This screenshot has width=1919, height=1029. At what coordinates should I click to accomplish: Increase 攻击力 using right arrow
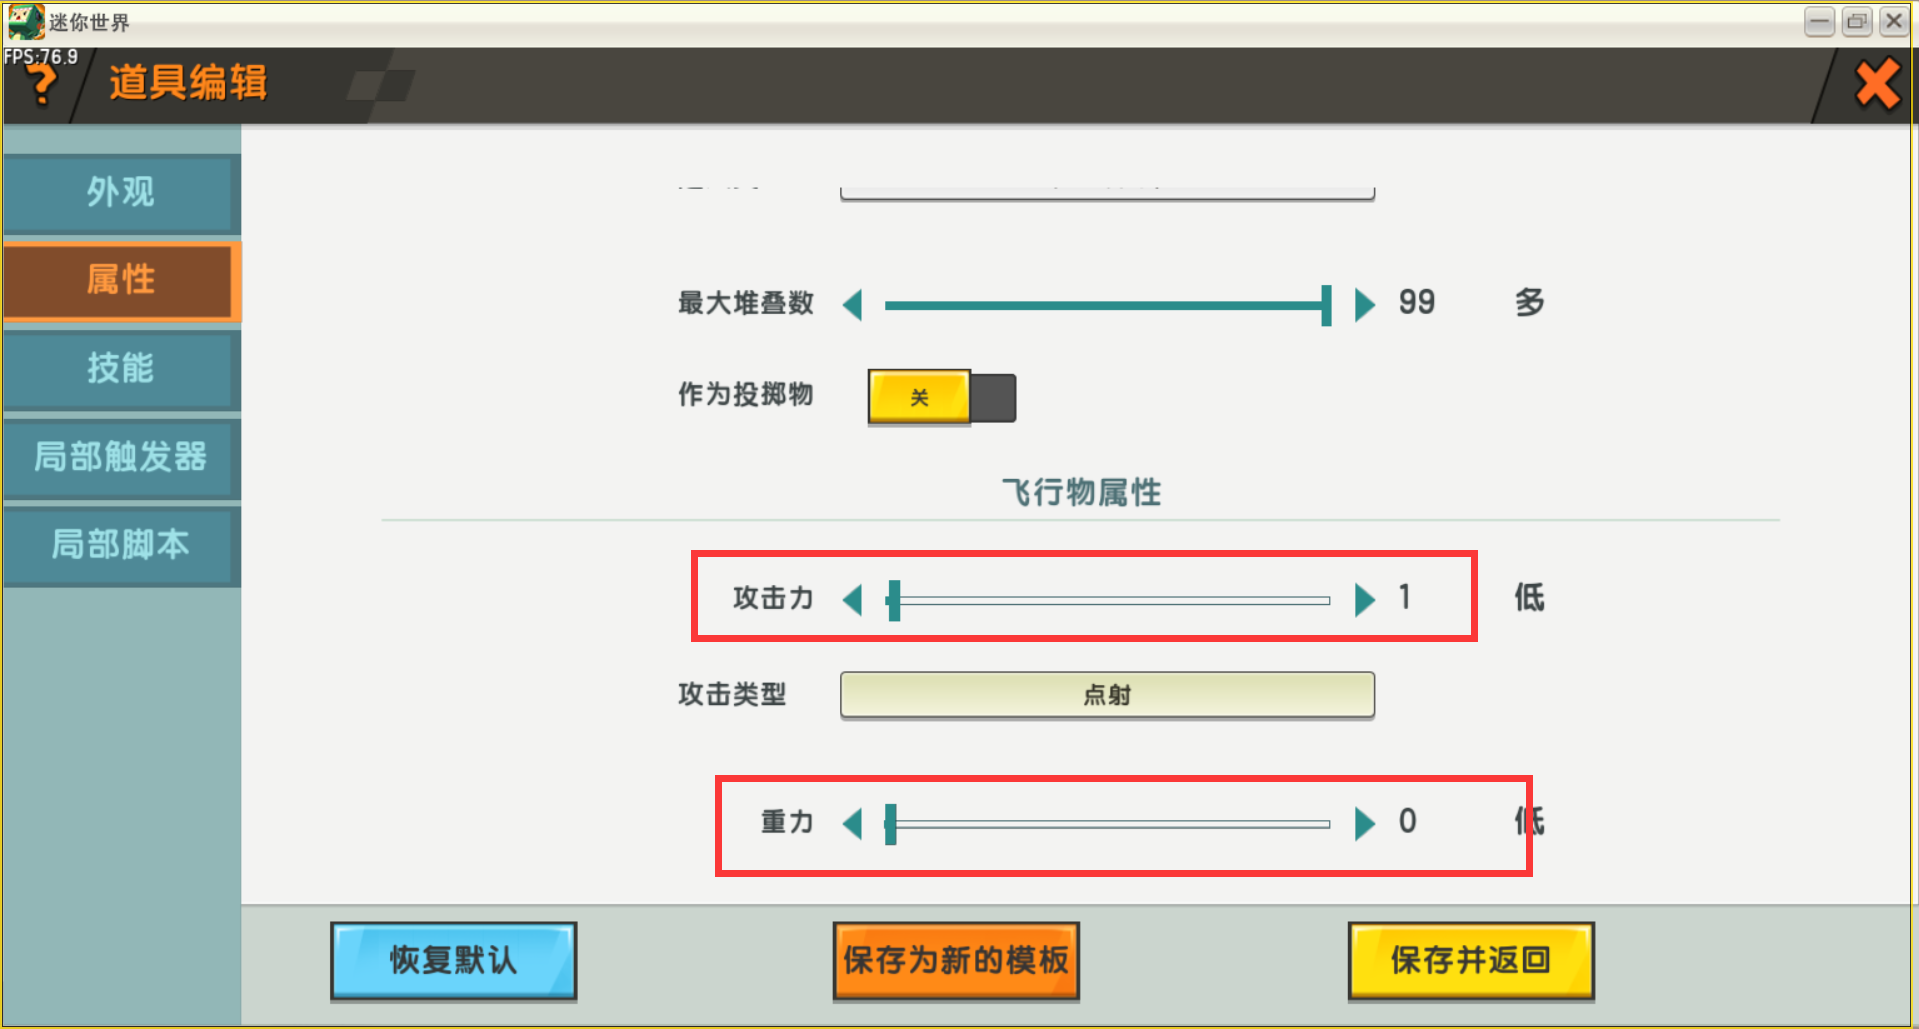1364,600
